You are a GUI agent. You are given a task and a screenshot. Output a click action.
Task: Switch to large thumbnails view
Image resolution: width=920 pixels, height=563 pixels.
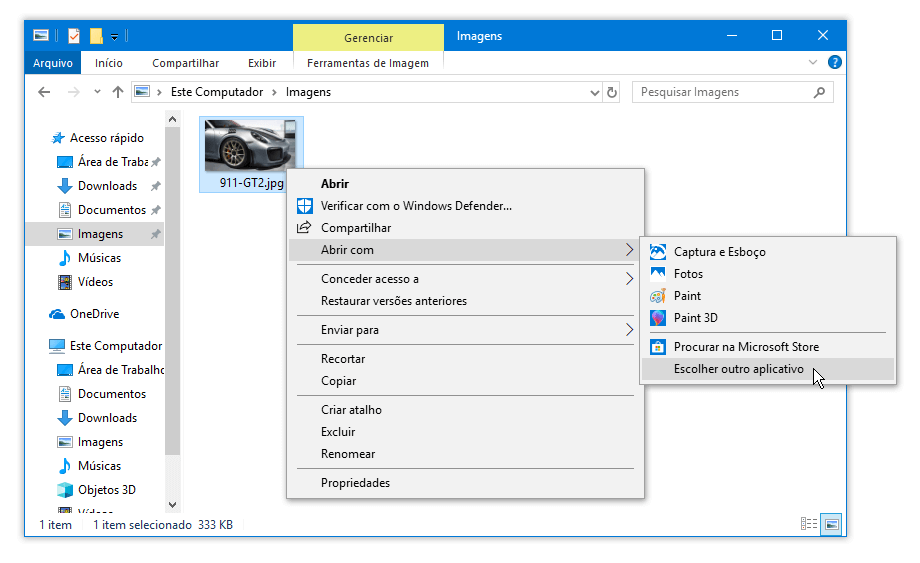point(830,524)
